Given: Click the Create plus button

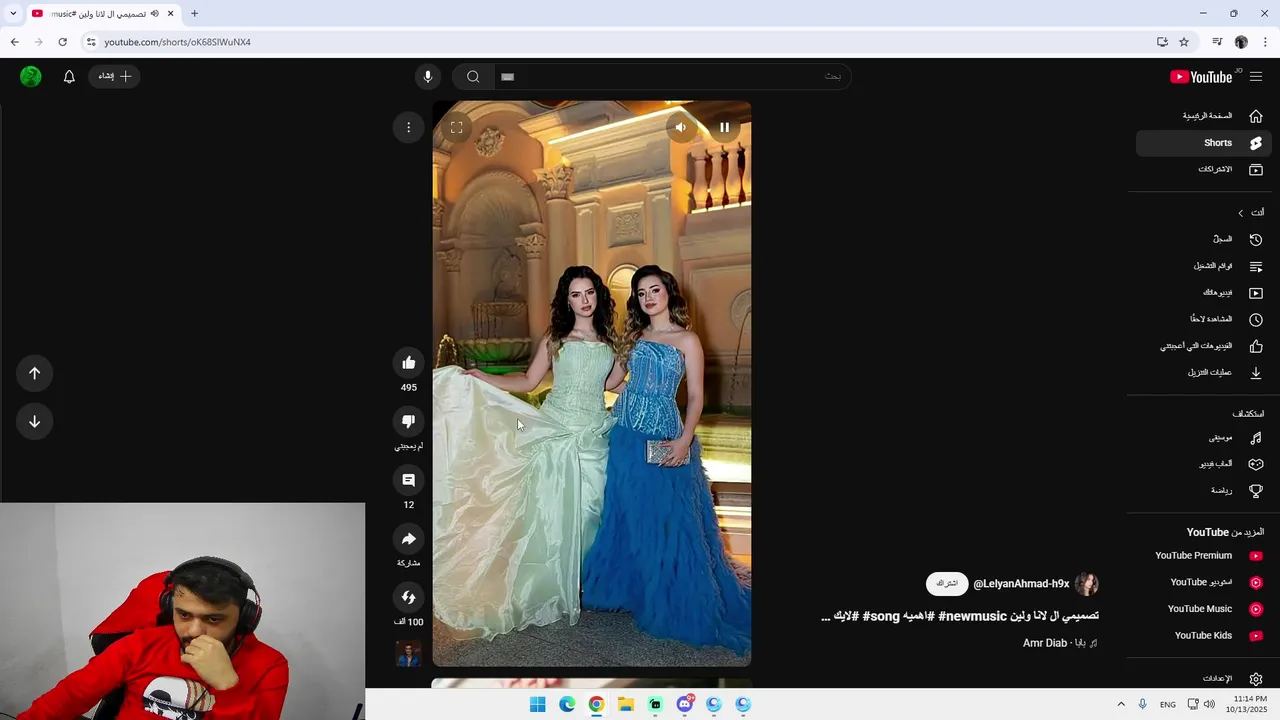Looking at the screenshot, I should 115,77.
